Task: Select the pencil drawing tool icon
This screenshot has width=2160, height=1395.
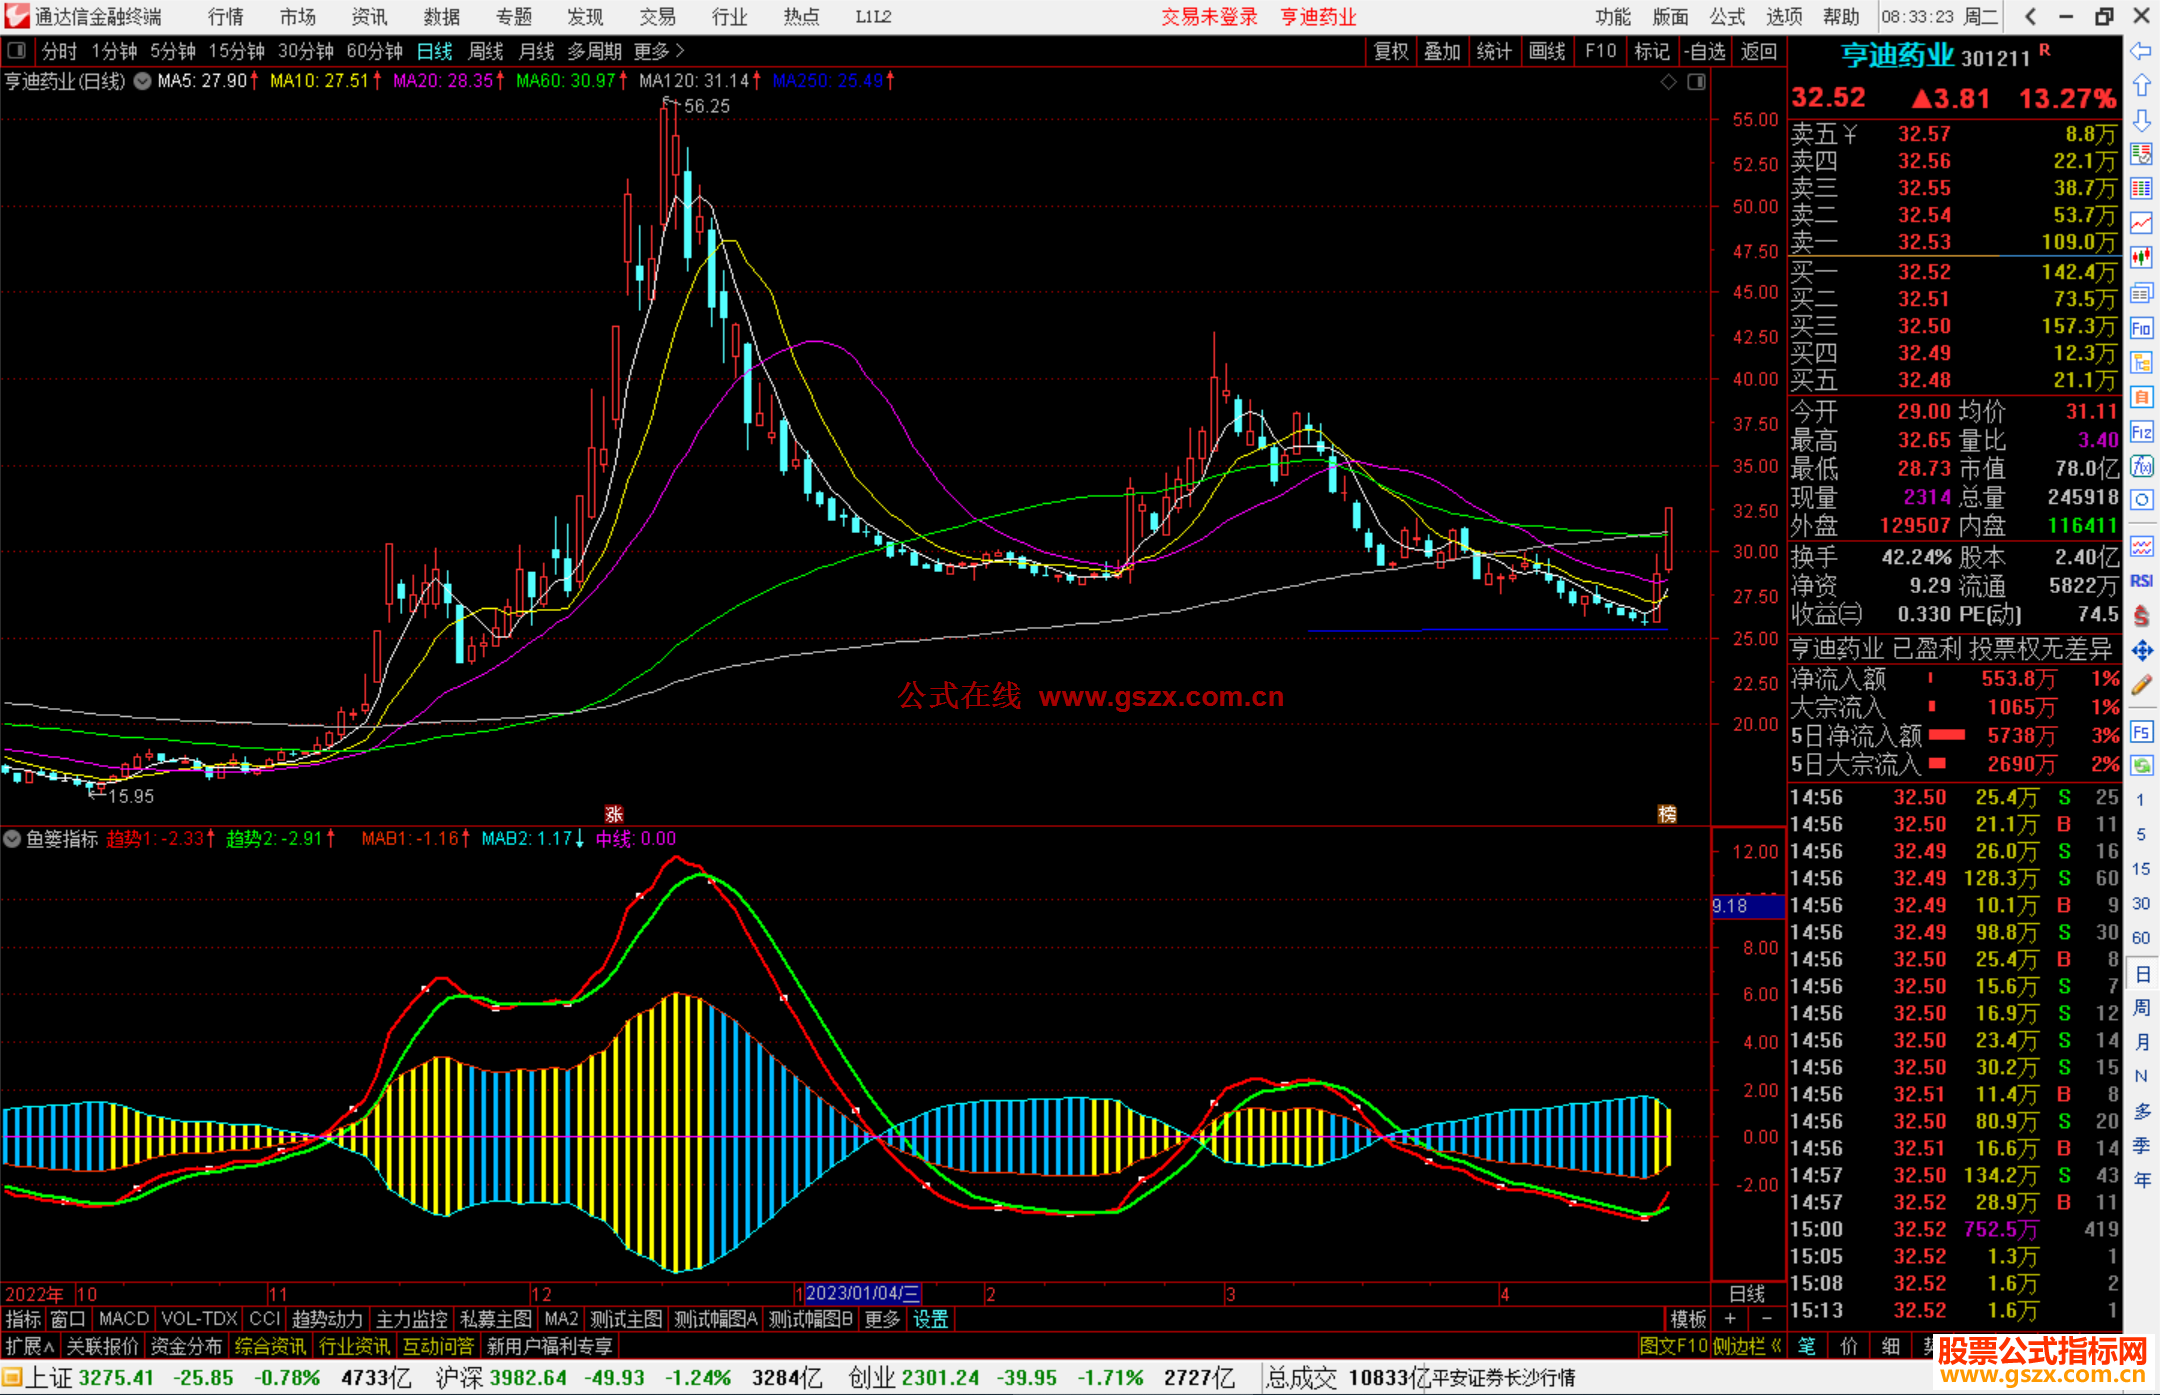Action: (x=2141, y=686)
